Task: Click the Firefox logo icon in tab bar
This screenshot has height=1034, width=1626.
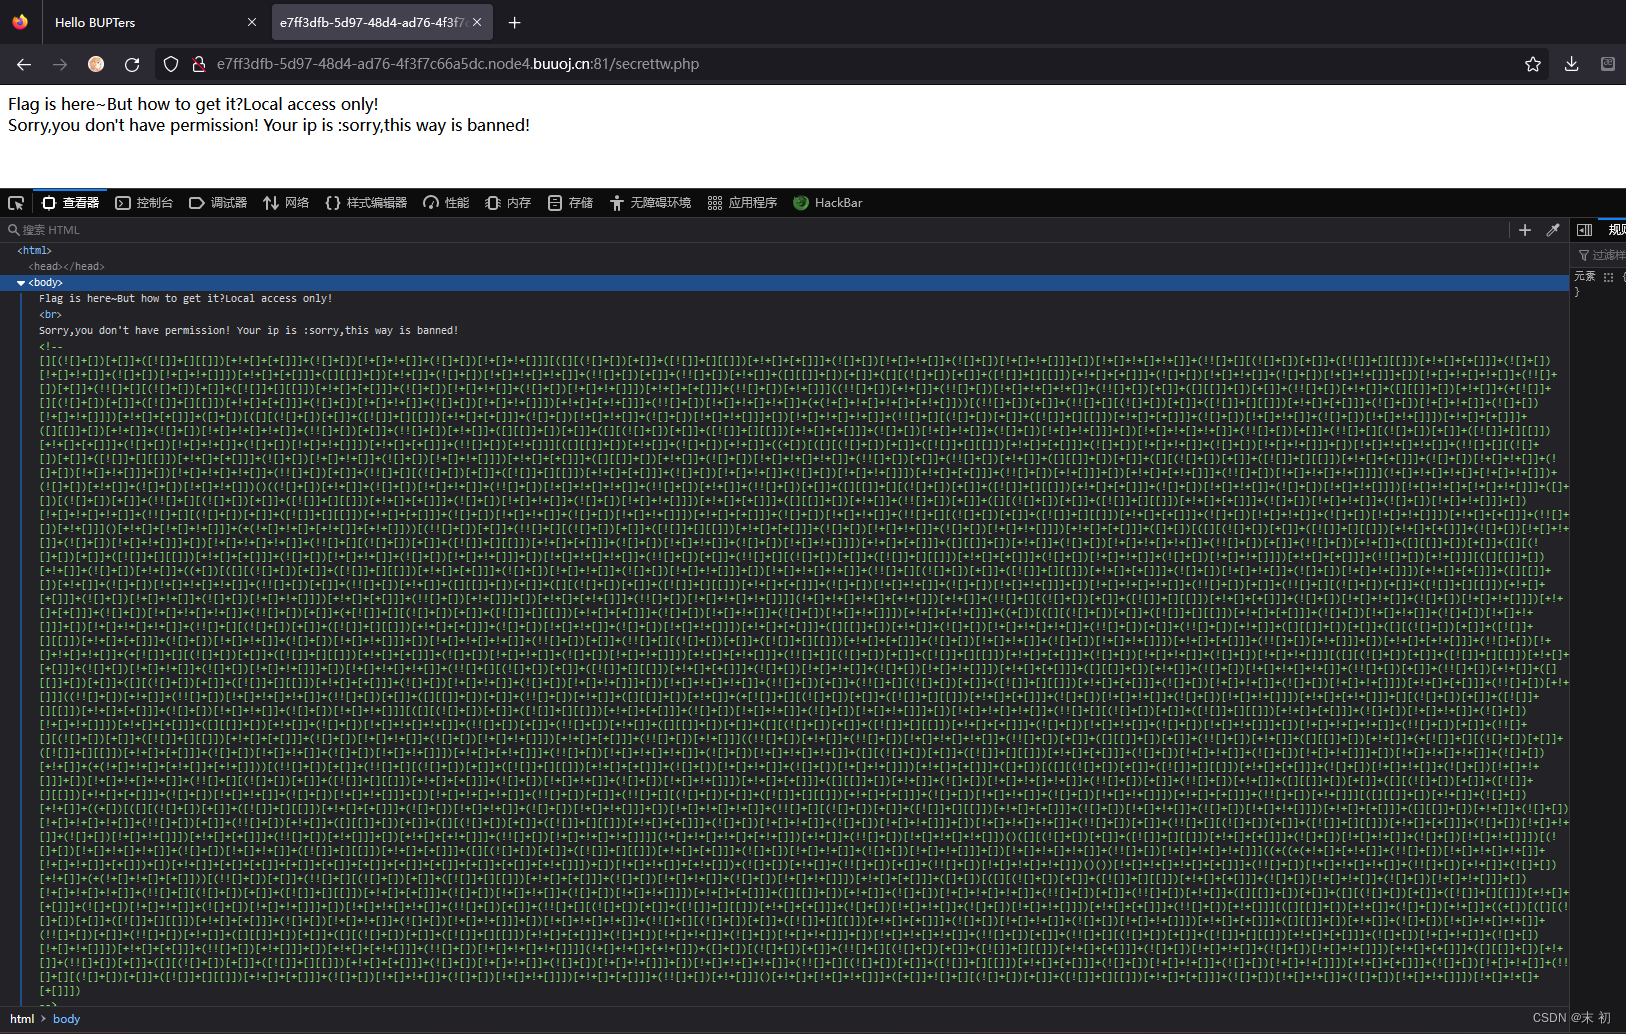Action: [x=20, y=21]
